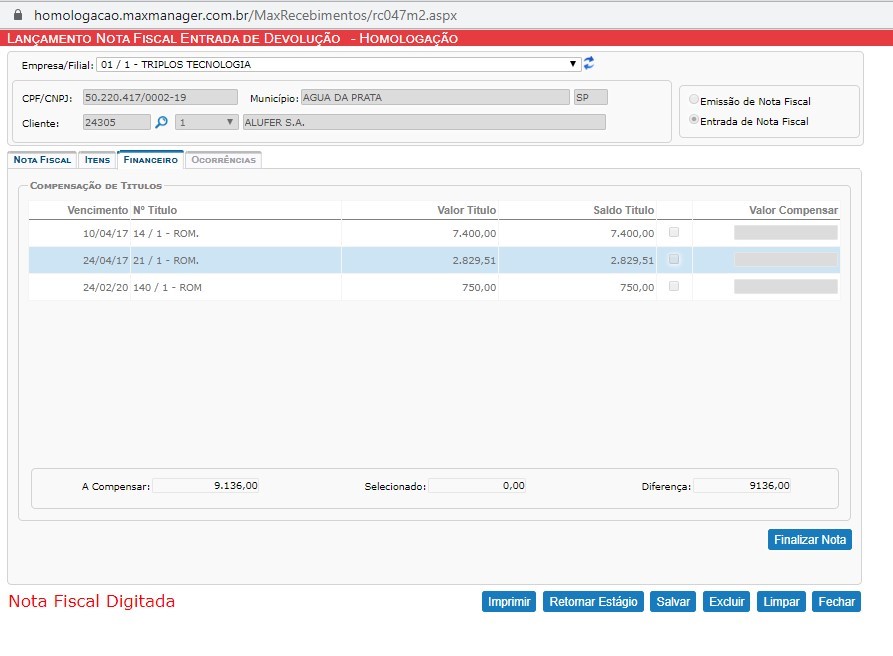Image resolution: width=893 pixels, height=656 pixels.
Task: Click the refresh icon beside Empresa/Filial
Action: (x=589, y=63)
